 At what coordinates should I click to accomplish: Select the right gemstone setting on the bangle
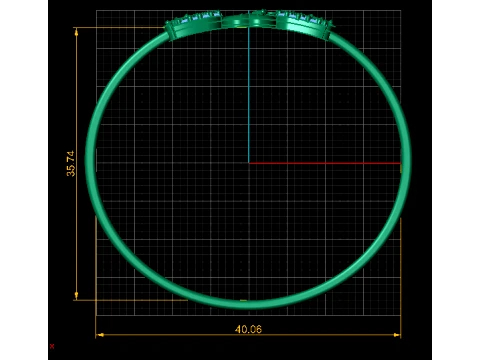point(304,24)
